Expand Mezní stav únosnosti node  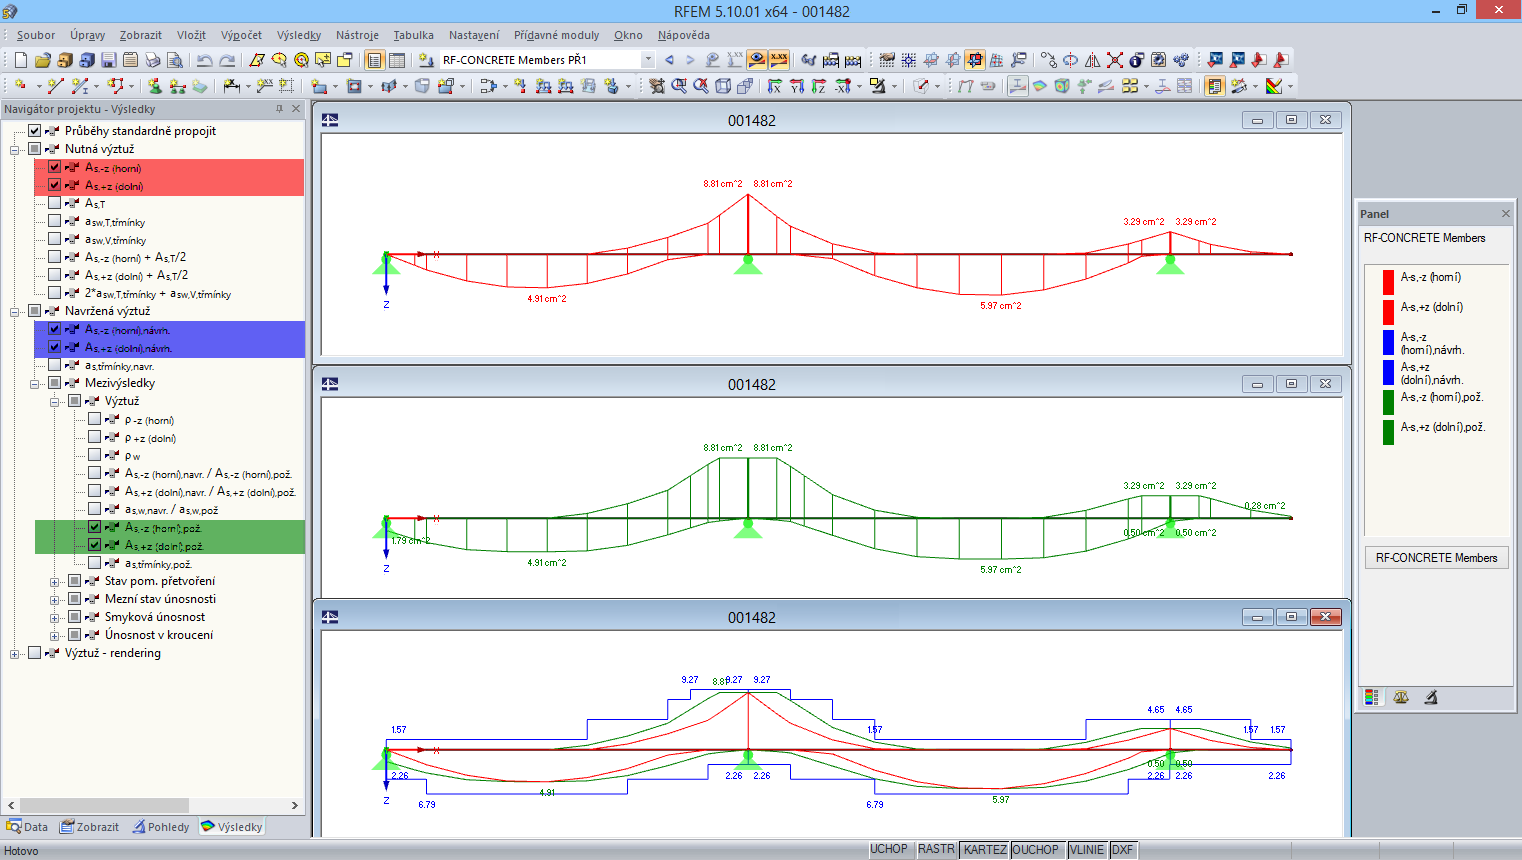(x=55, y=600)
